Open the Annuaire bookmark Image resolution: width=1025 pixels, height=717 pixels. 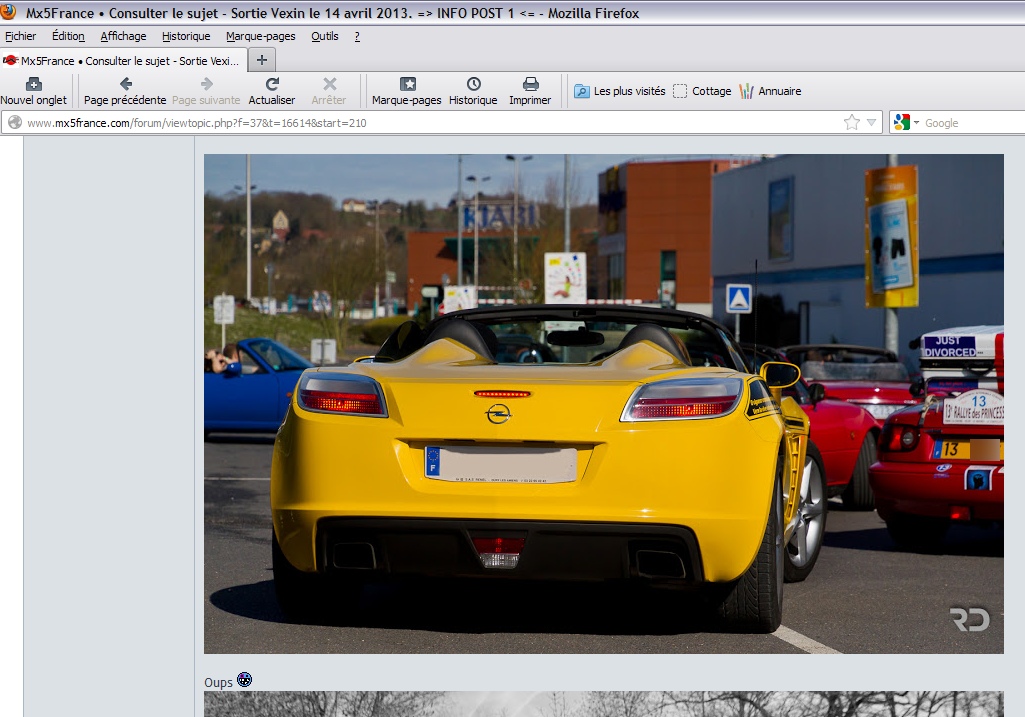click(x=770, y=91)
